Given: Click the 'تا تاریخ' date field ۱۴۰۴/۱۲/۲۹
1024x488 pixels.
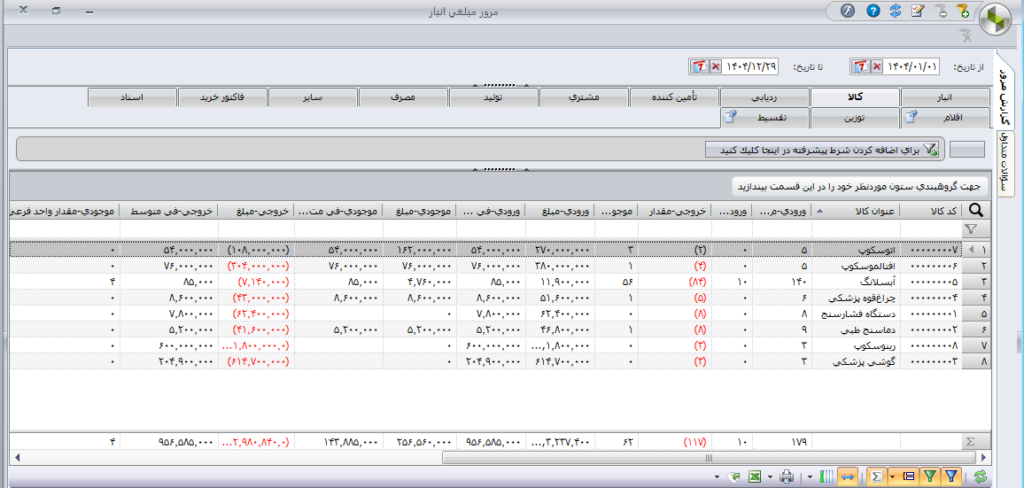Looking at the screenshot, I should tap(751, 67).
